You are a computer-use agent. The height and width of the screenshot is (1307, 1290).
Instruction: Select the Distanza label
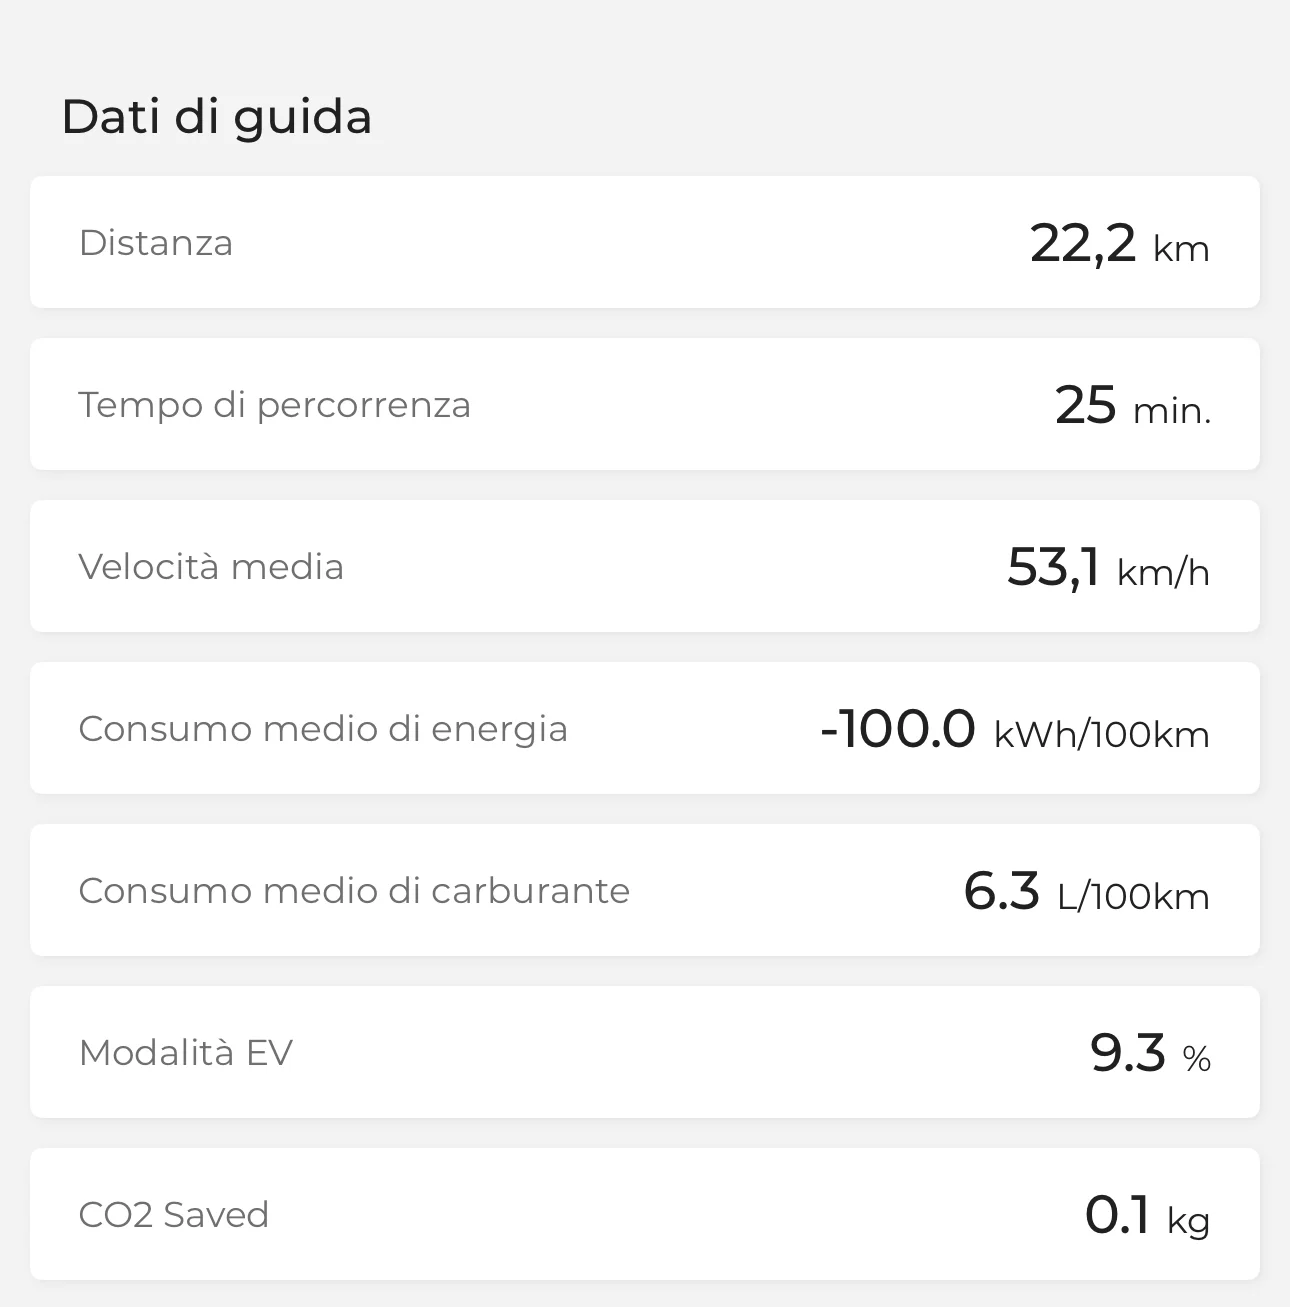tap(156, 243)
